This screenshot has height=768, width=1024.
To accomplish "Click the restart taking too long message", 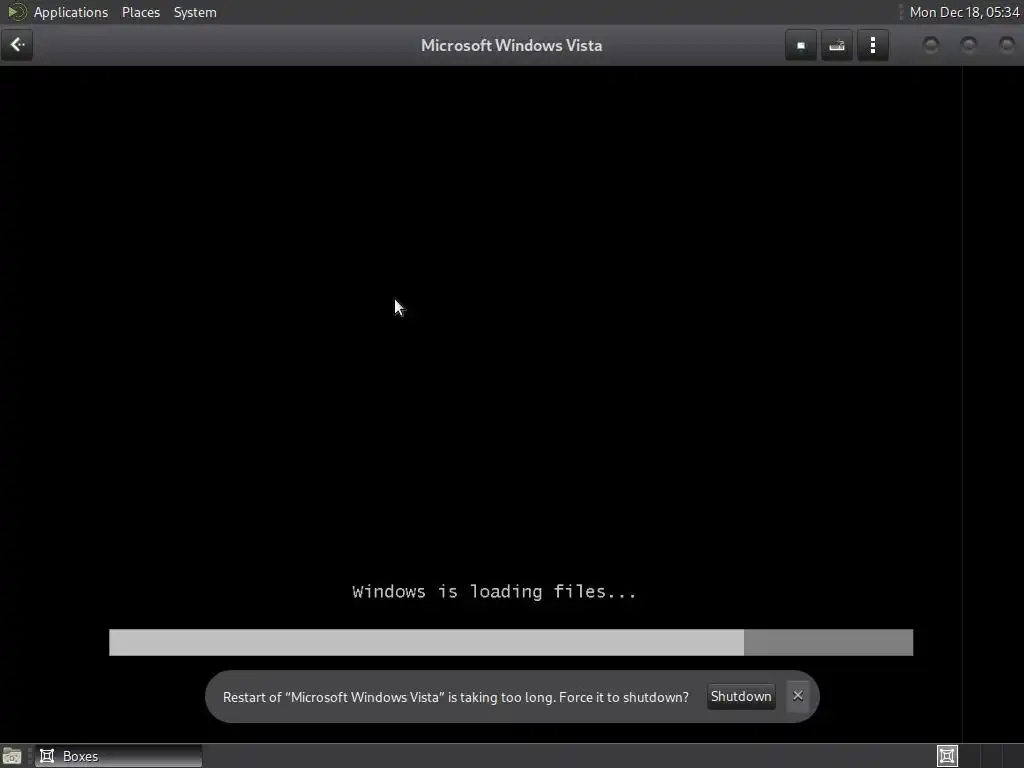I will [x=456, y=697].
